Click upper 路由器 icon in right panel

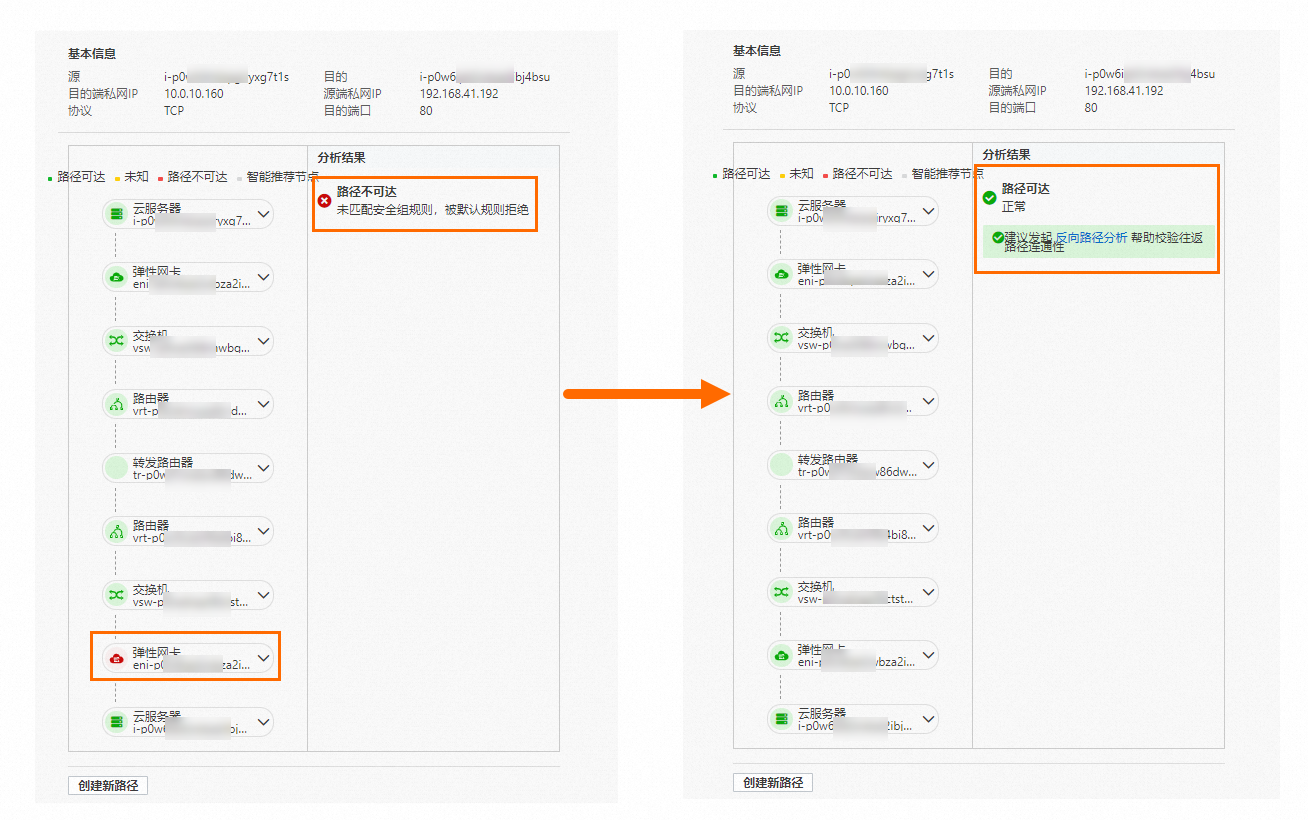click(x=781, y=401)
